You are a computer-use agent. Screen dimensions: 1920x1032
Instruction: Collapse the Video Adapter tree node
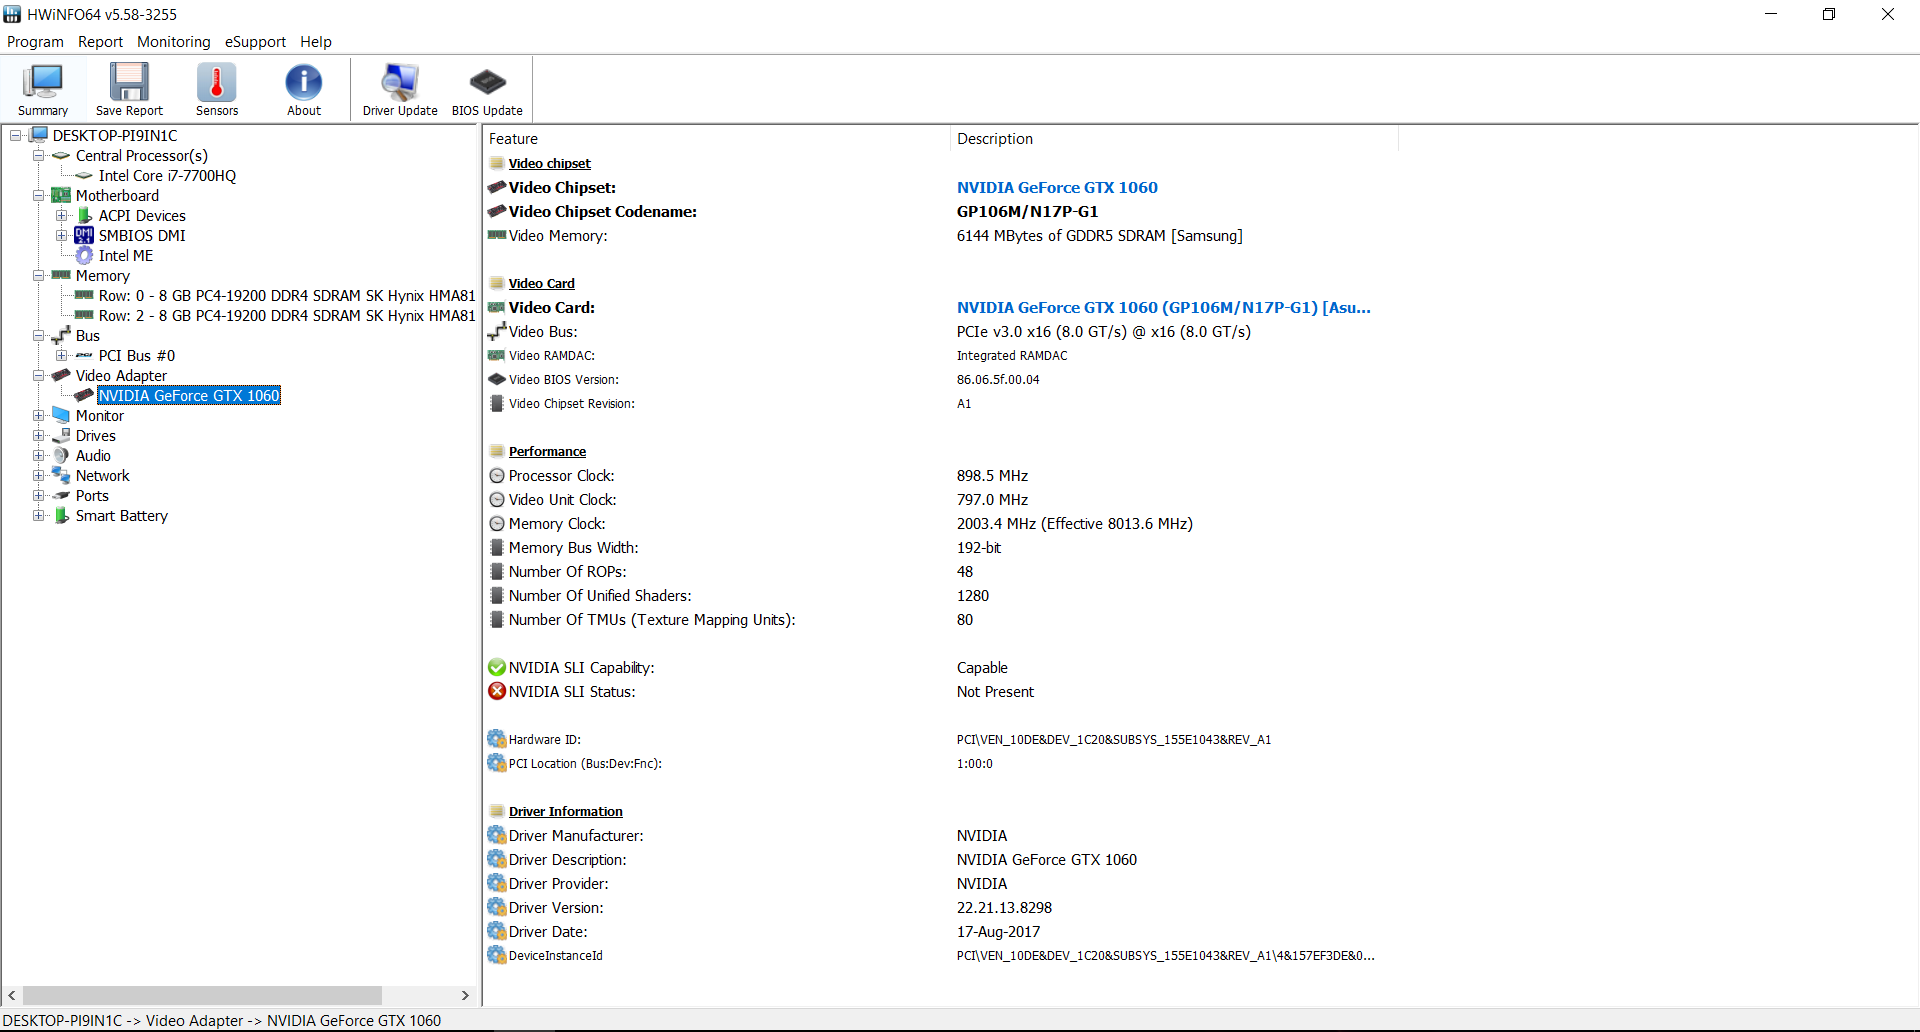38,376
